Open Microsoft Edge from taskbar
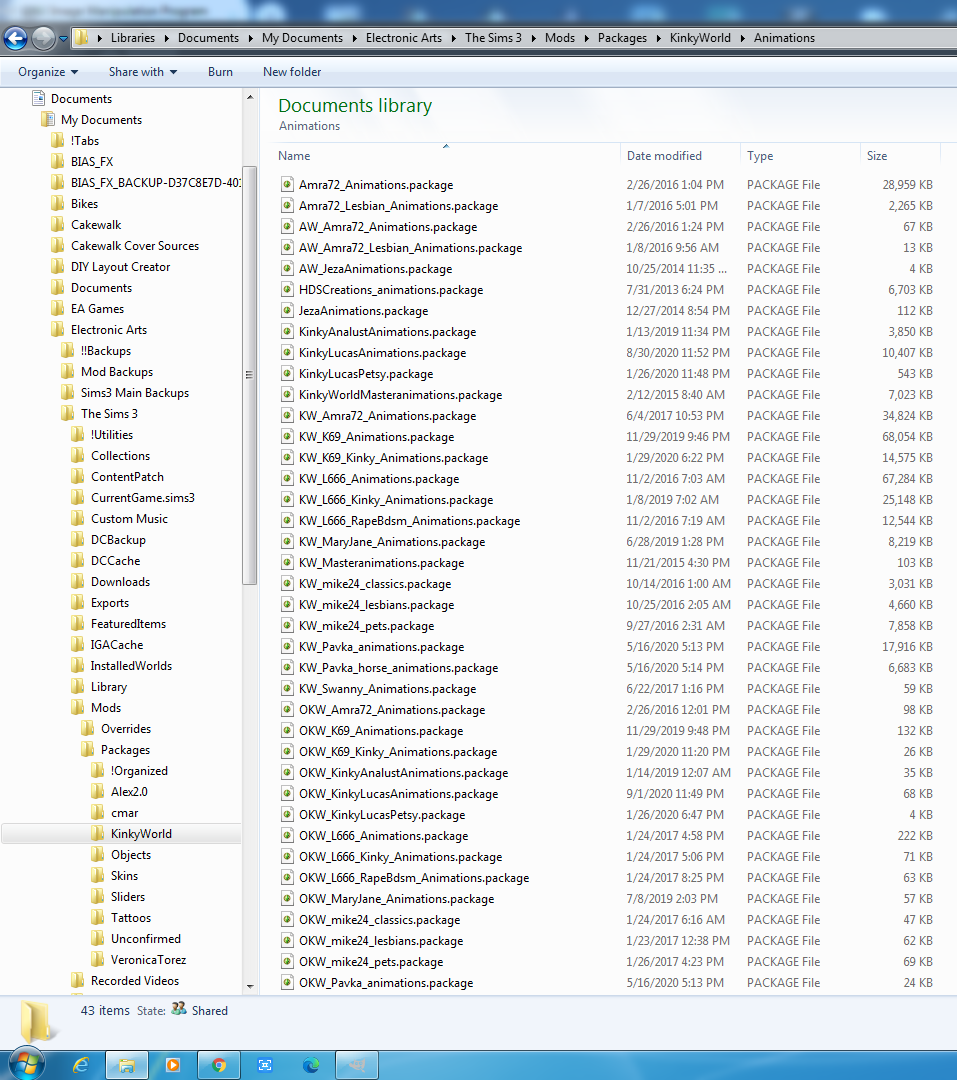Viewport: 957px width, 1080px height. [x=311, y=1066]
